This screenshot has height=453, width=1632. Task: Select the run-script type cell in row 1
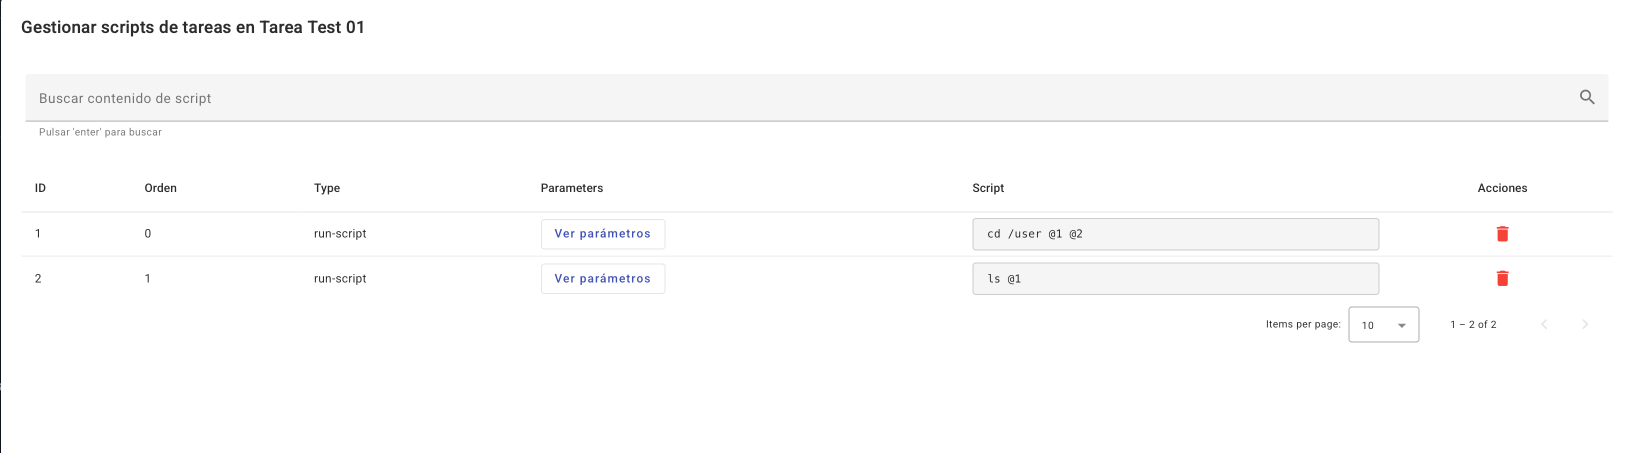click(x=340, y=234)
